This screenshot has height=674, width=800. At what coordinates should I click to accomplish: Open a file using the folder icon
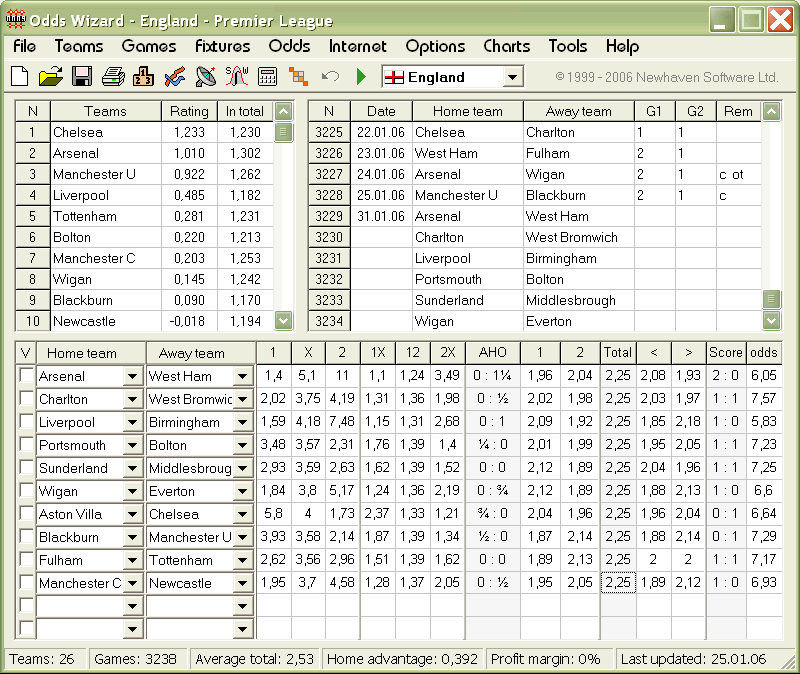(x=51, y=77)
